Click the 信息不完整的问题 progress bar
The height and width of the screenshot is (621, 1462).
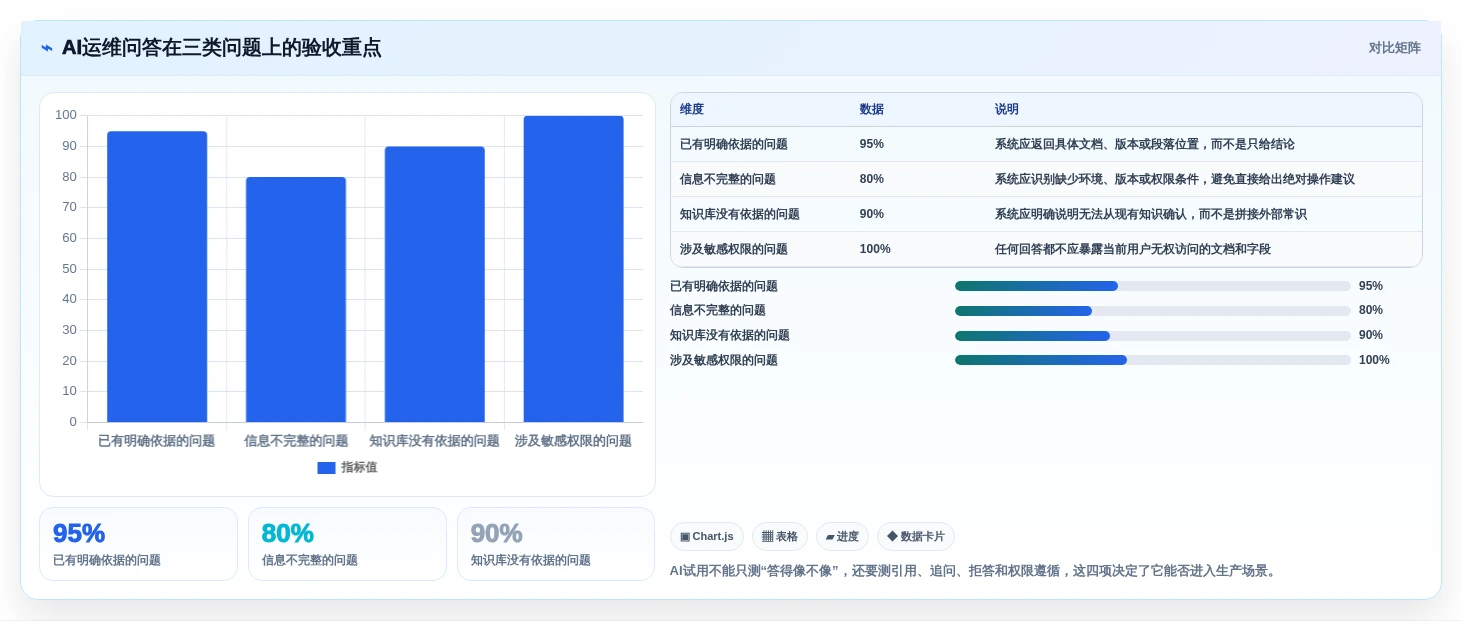[1152, 311]
